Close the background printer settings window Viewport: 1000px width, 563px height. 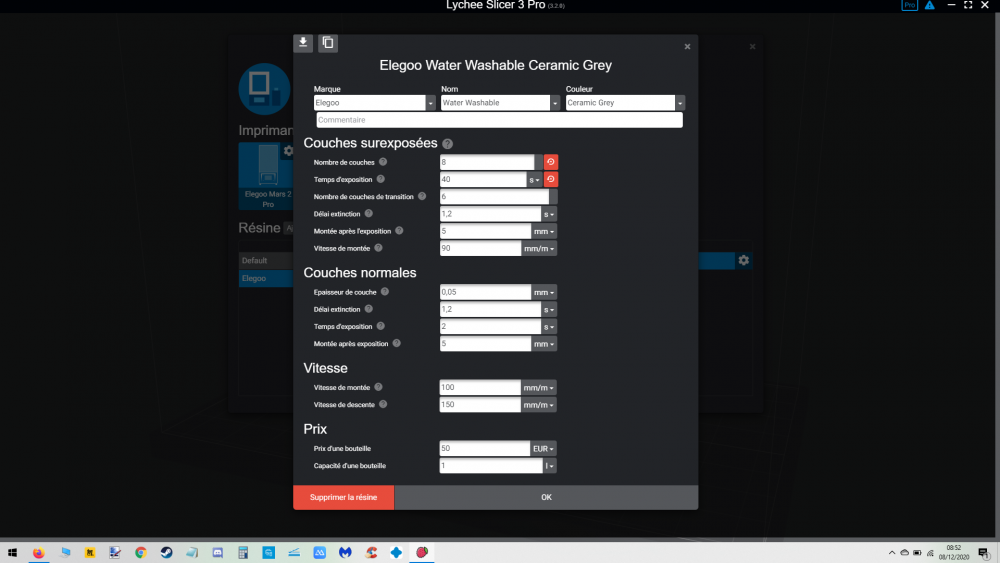click(753, 47)
